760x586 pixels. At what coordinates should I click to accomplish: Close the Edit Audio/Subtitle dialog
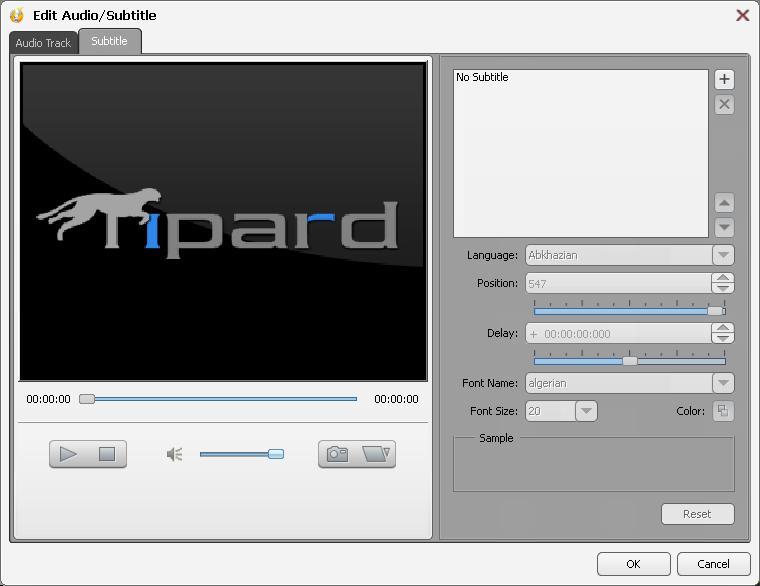click(x=743, y=15)
